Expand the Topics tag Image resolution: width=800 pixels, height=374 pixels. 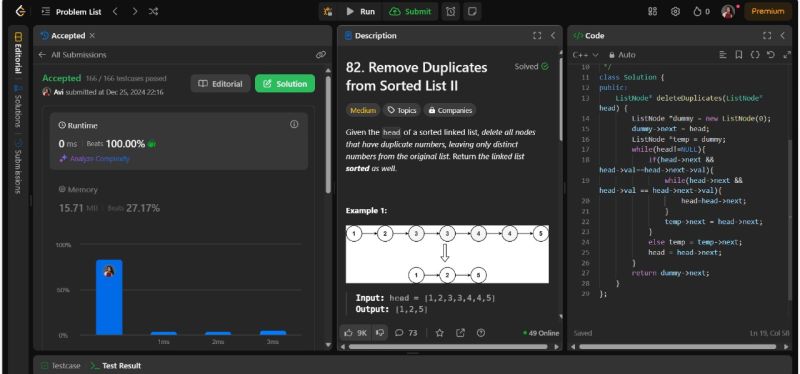tap(401, 110)
